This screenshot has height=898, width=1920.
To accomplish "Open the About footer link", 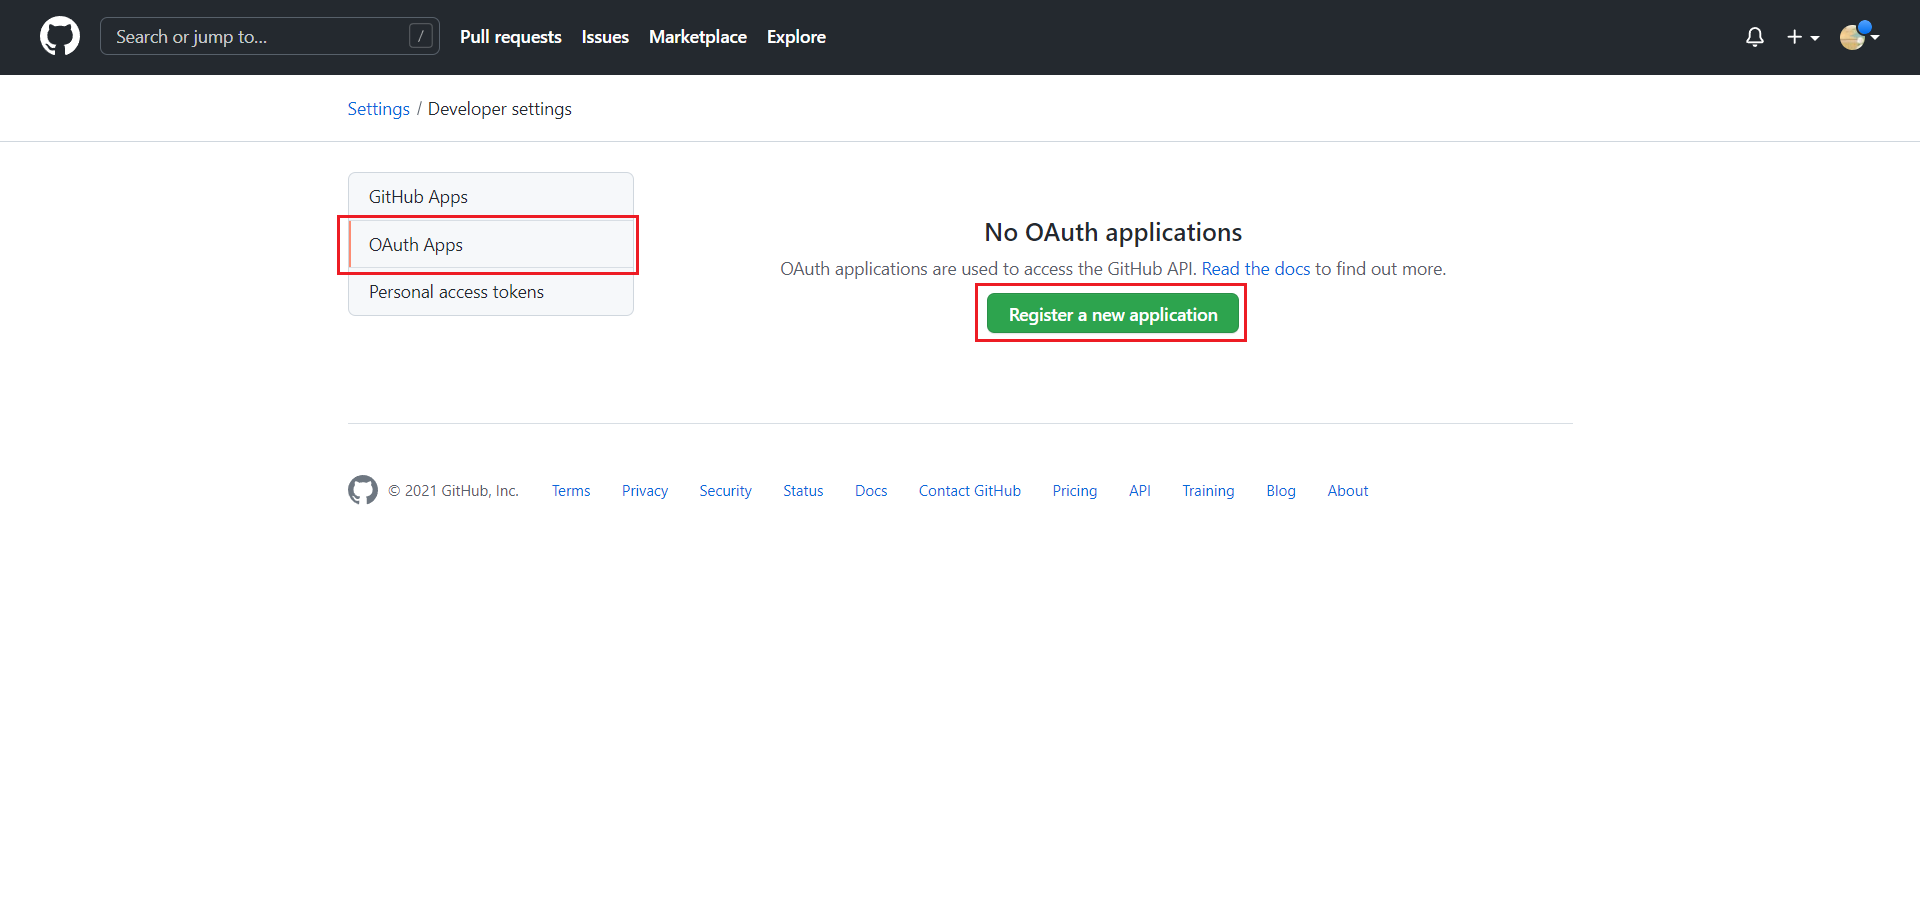I will coord(1348,491).
